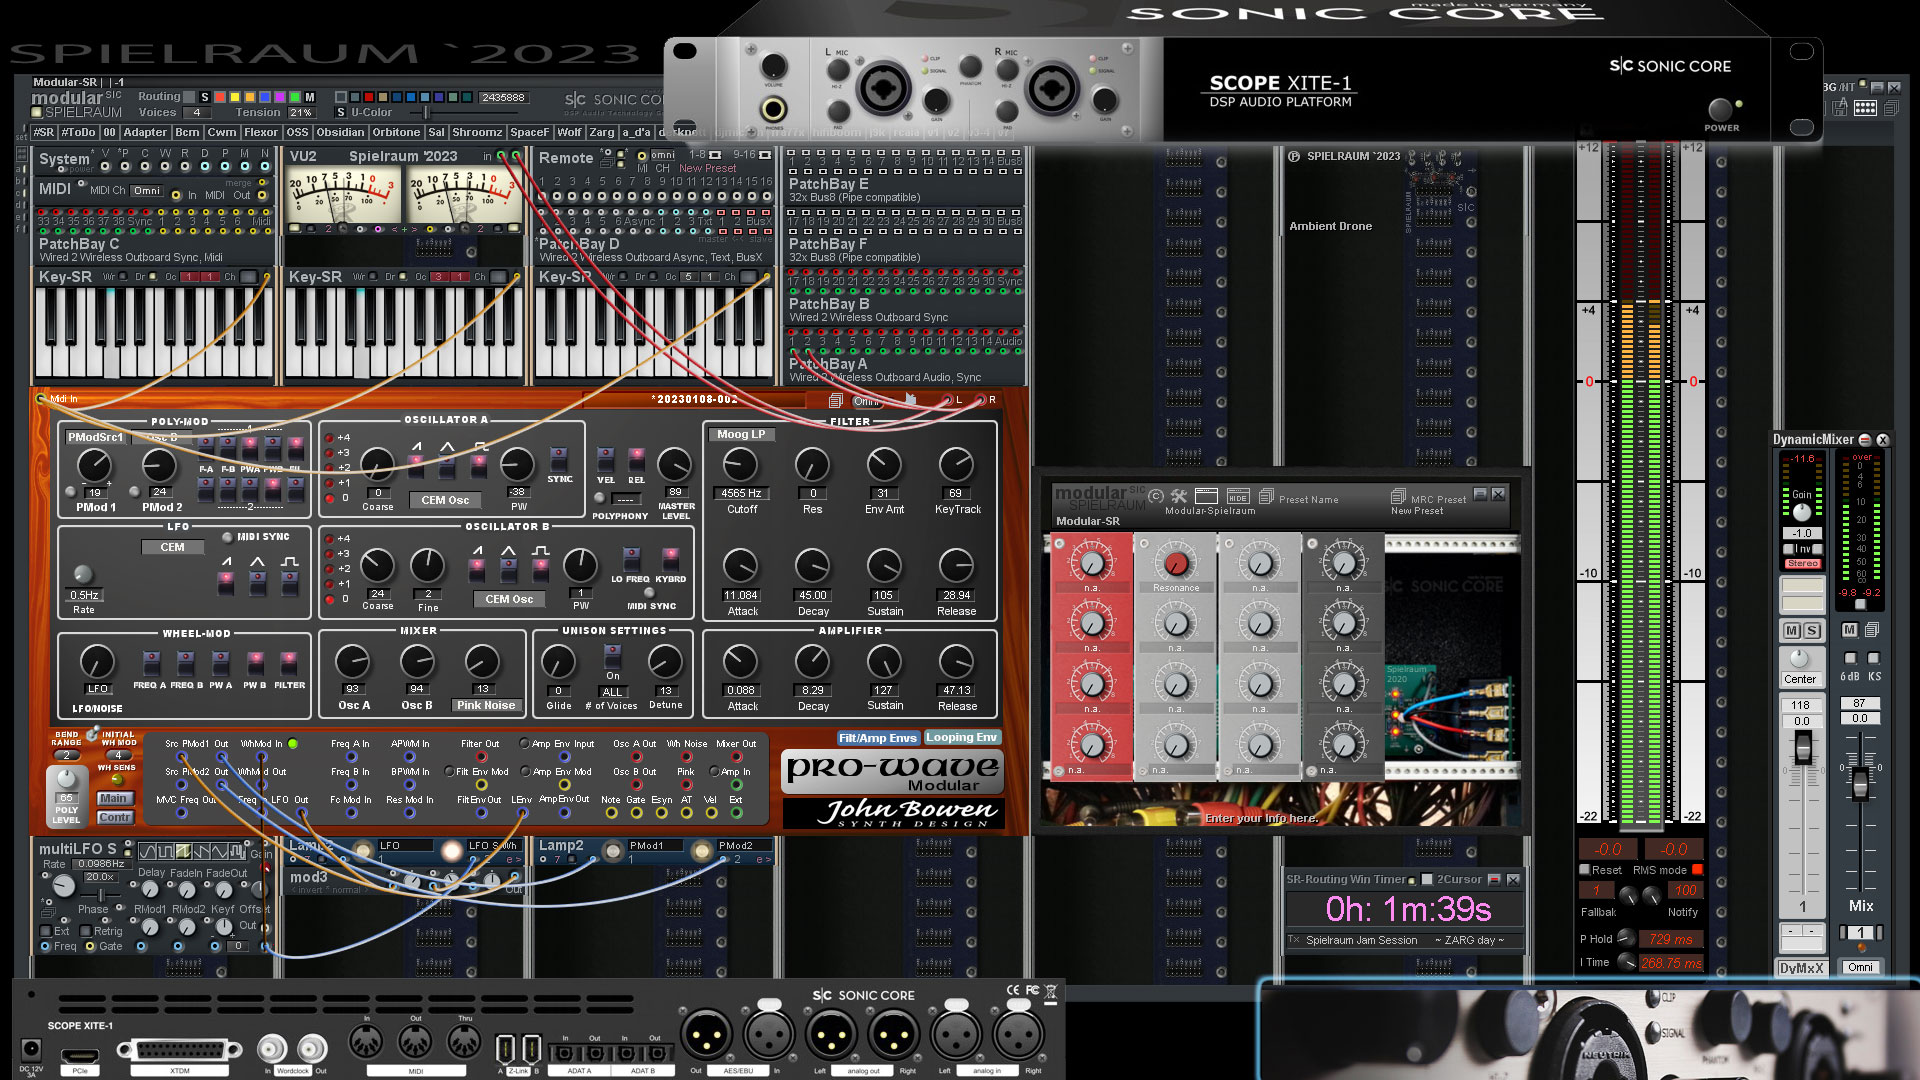Click the yellow routing color swatch
Screen dimensions: 1920x1080
click(235, 97)
